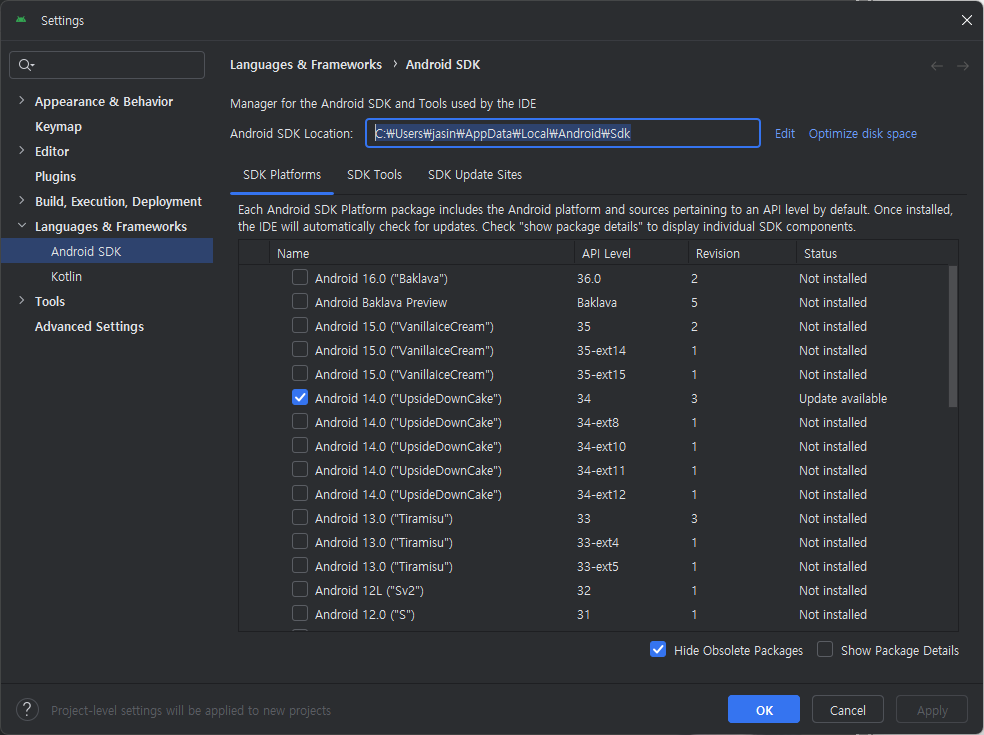This screenshot has width=984, height=735.
Task: Select Kotlin in settings tree
Action: pyautogui.click(x=66, y=276)
